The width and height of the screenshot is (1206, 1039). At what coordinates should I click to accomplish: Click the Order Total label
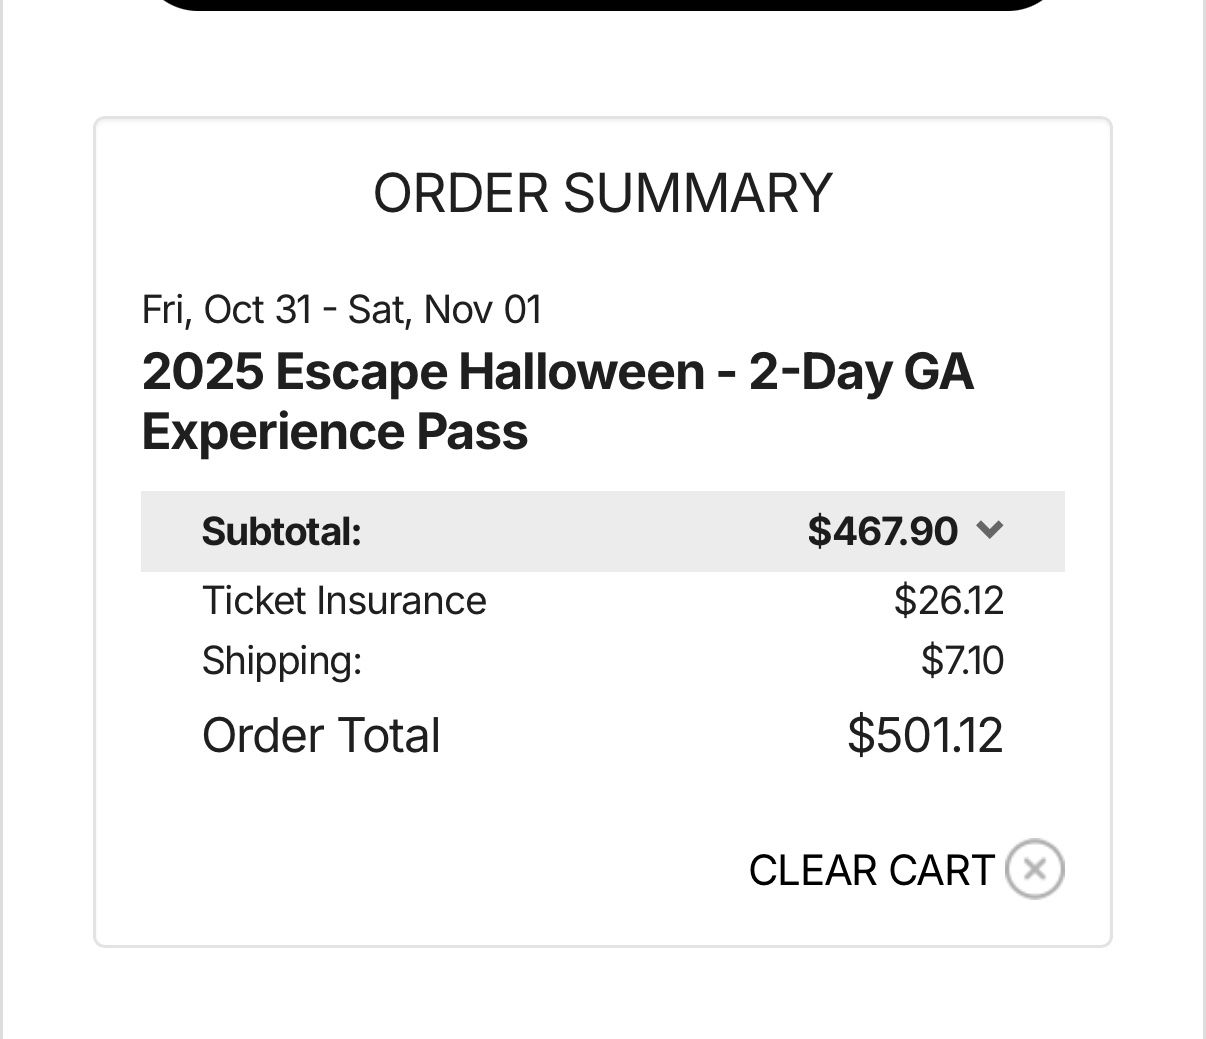(321, 735)
